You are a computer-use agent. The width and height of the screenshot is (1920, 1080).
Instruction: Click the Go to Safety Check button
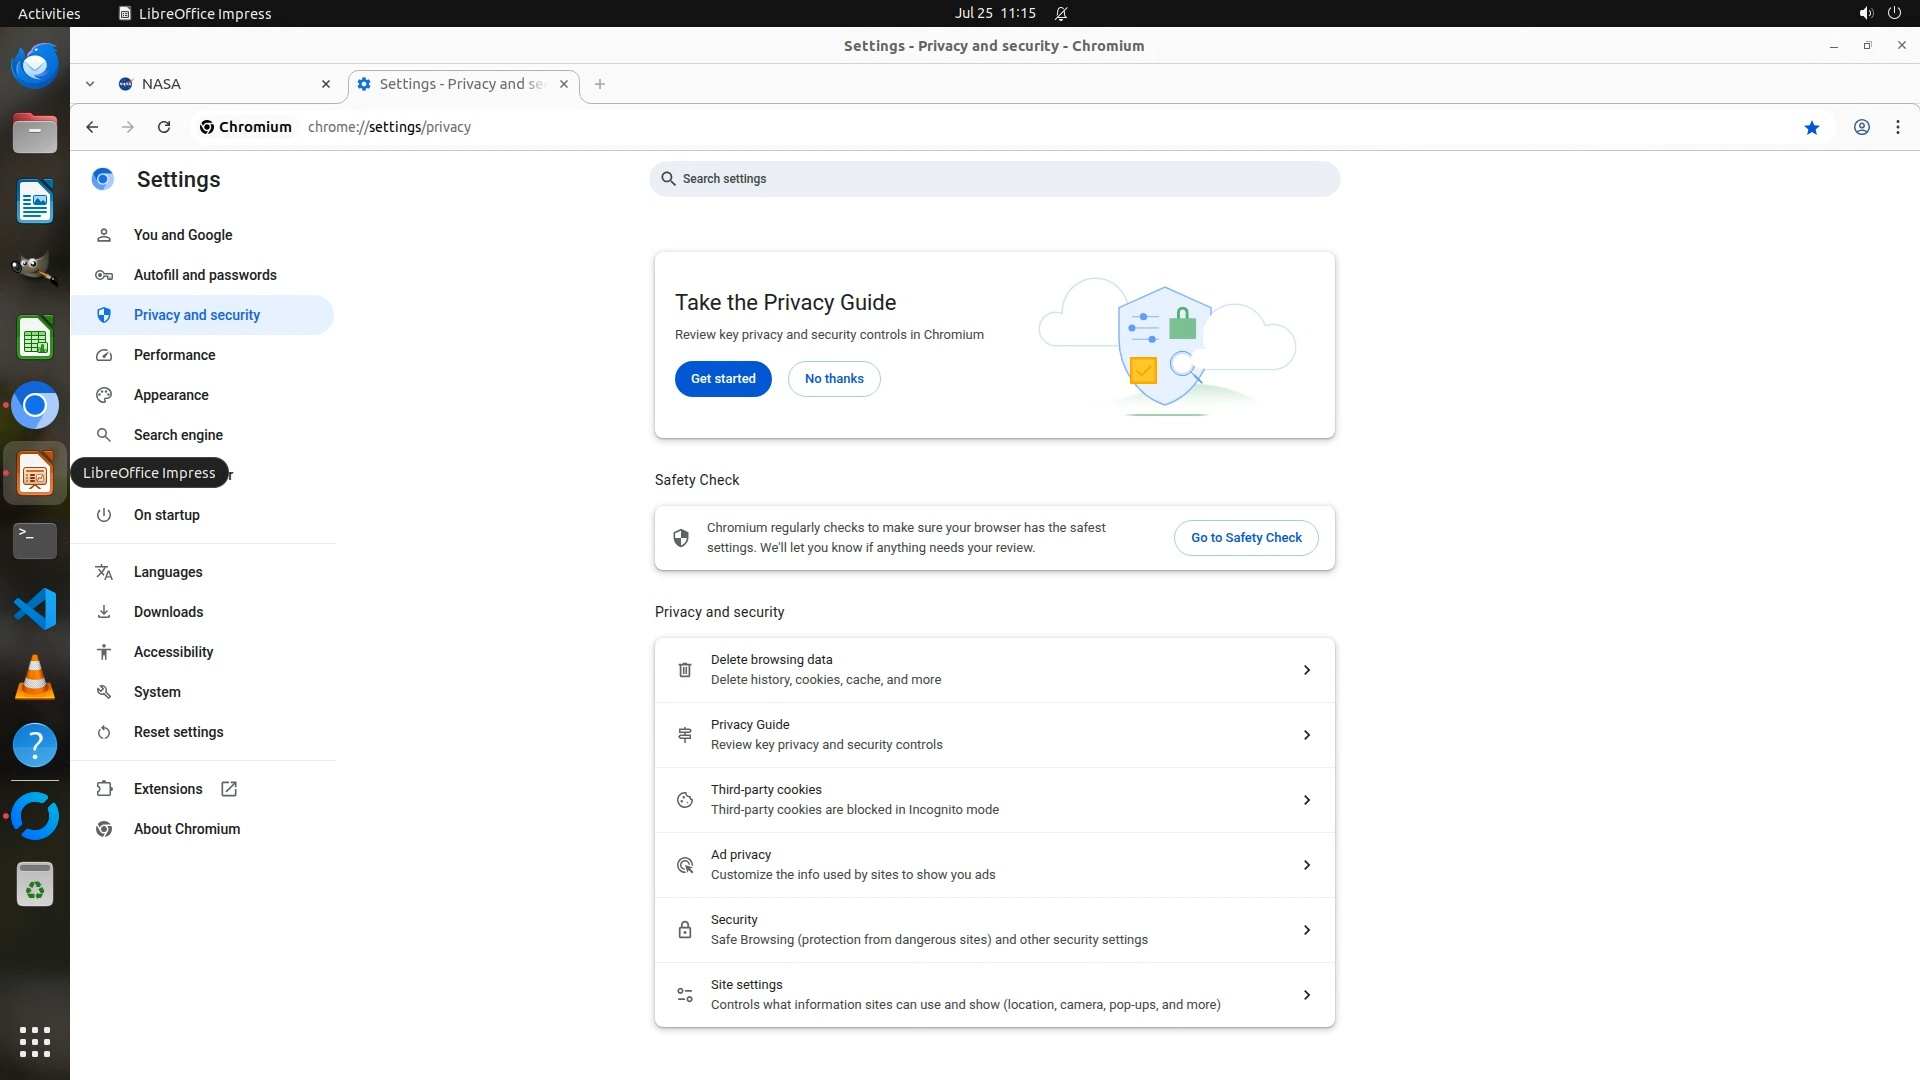pos(1245,538)
